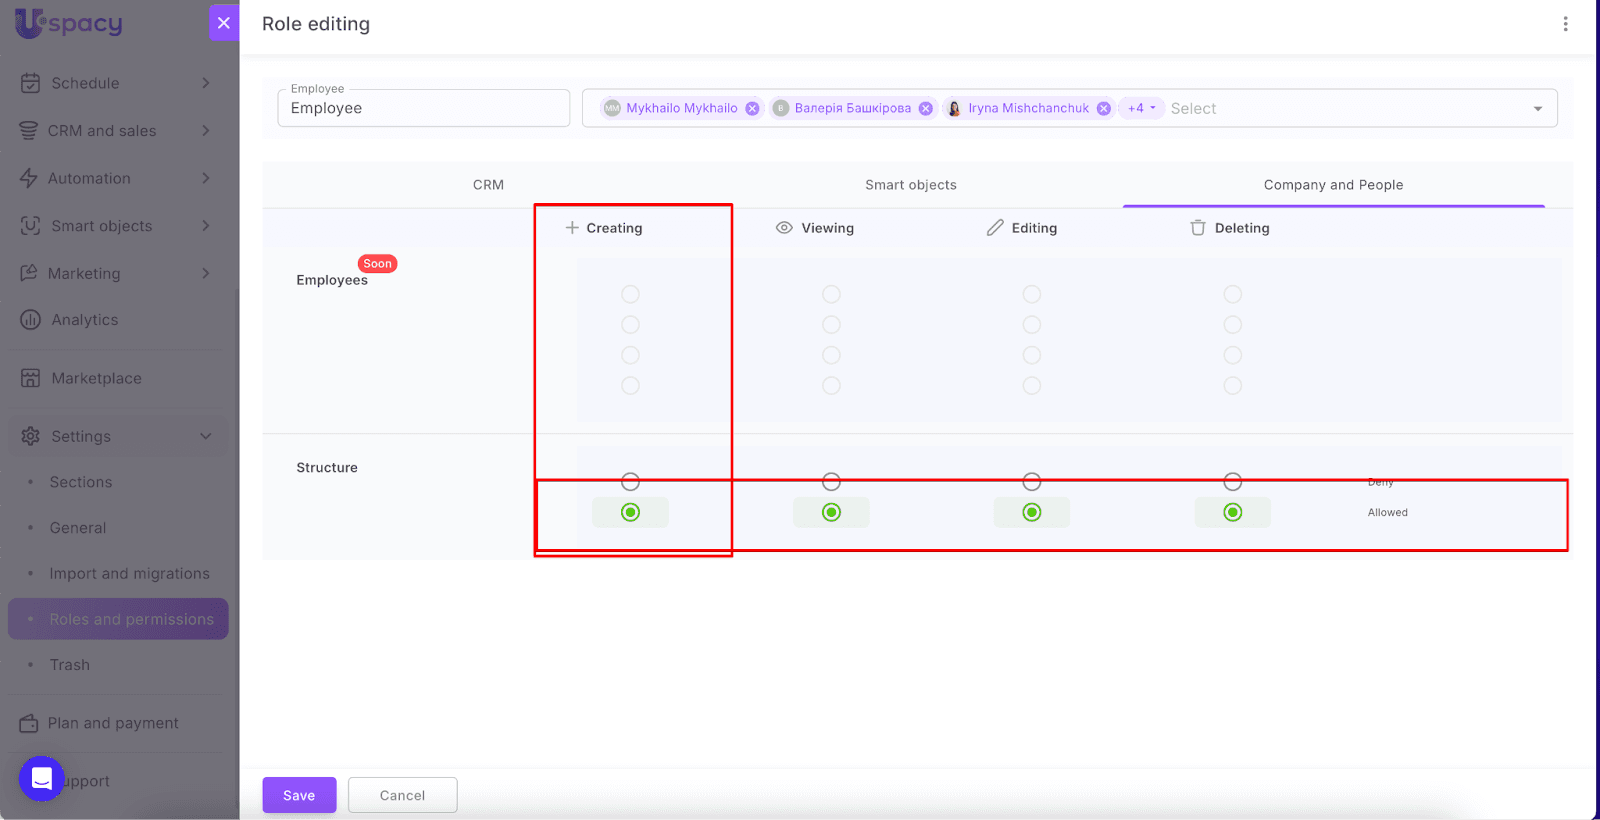This screenshot has width=1600, height=820.
Task: Click the Schedule calendar icon in sidebar
Action: (31, 83)
